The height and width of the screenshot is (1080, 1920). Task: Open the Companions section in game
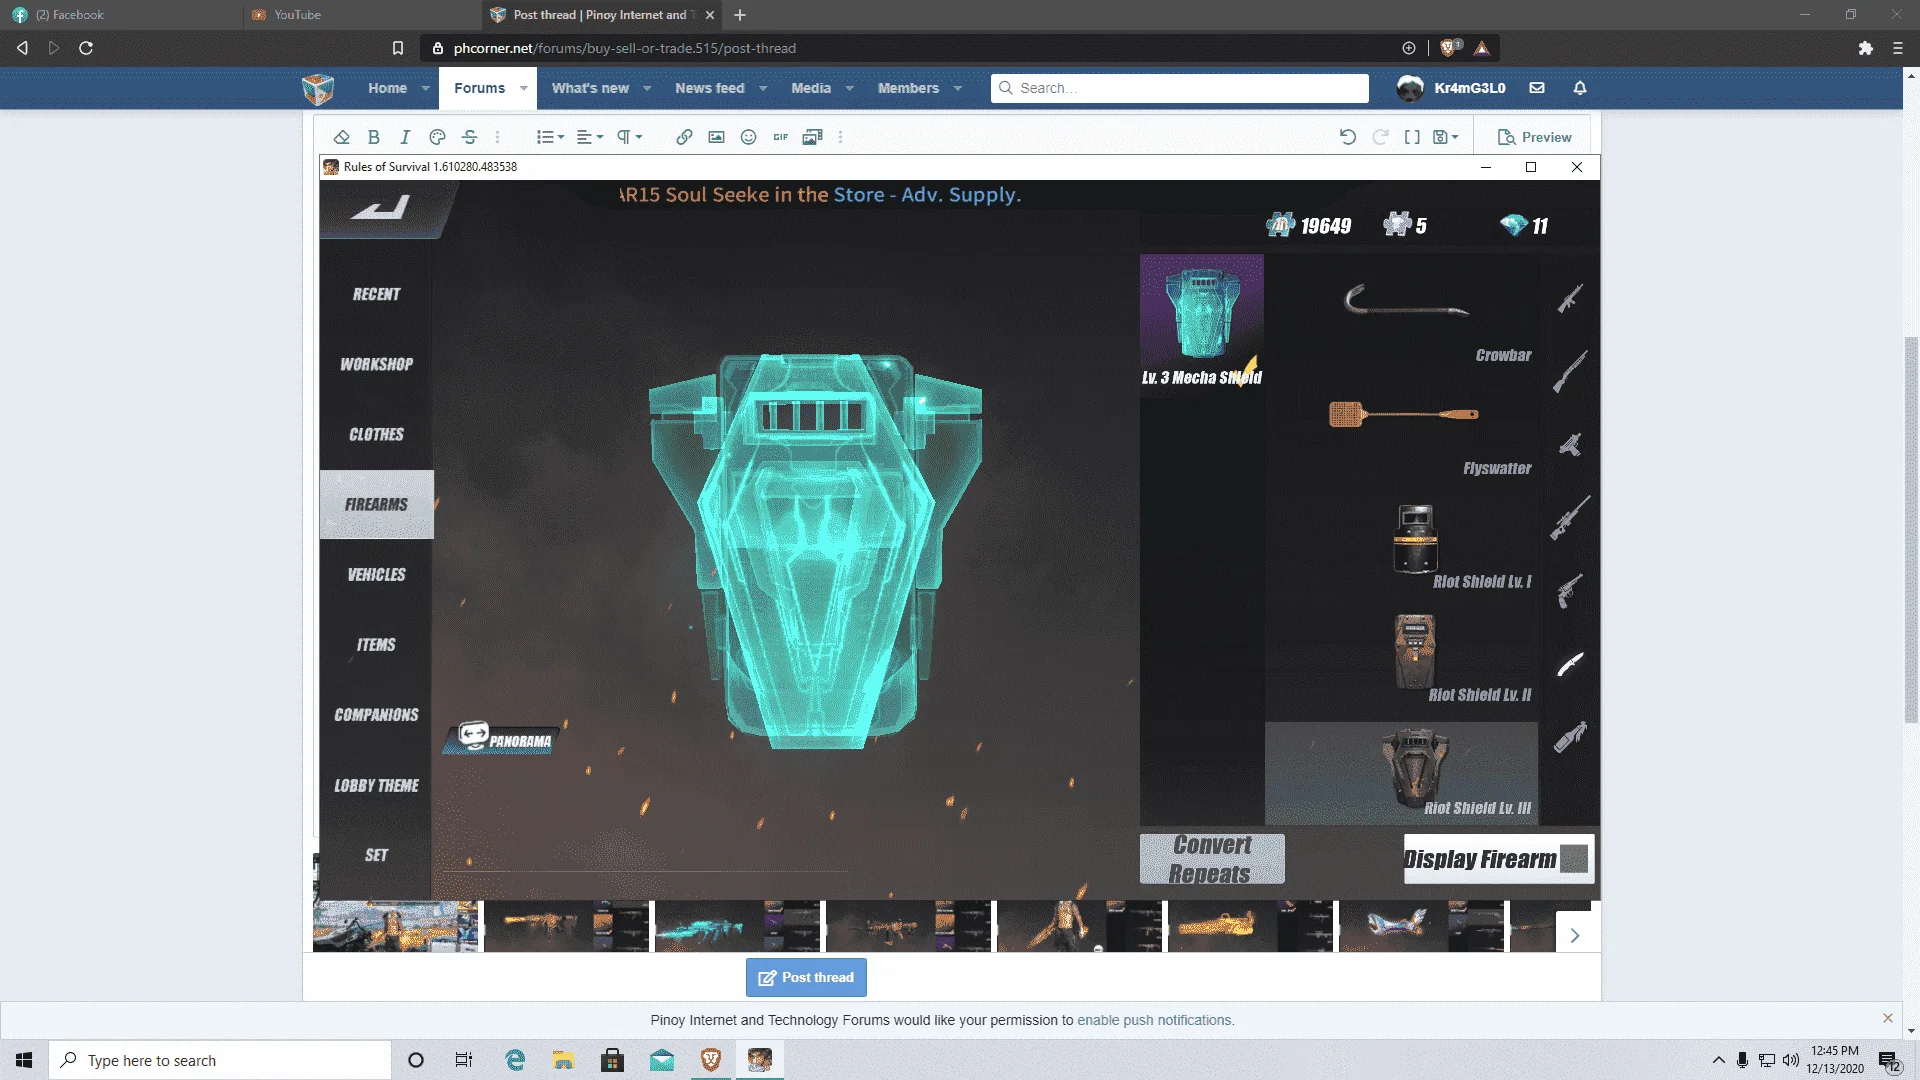(x=376, y=714)
